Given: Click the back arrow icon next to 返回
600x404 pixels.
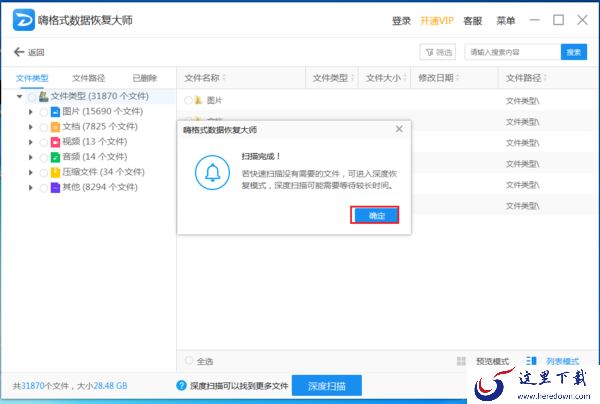Looking at the screenshot, I should [19, 52].
